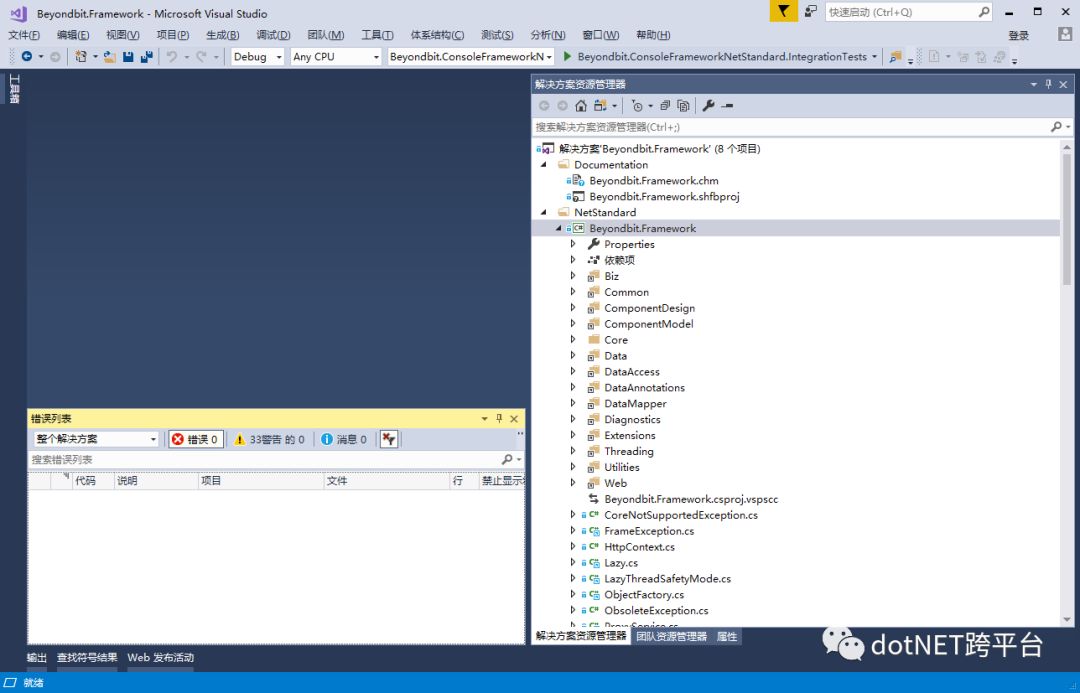
Task: Click the Home icon in Solution Explorer toolbar
Action: pos(581,105)
